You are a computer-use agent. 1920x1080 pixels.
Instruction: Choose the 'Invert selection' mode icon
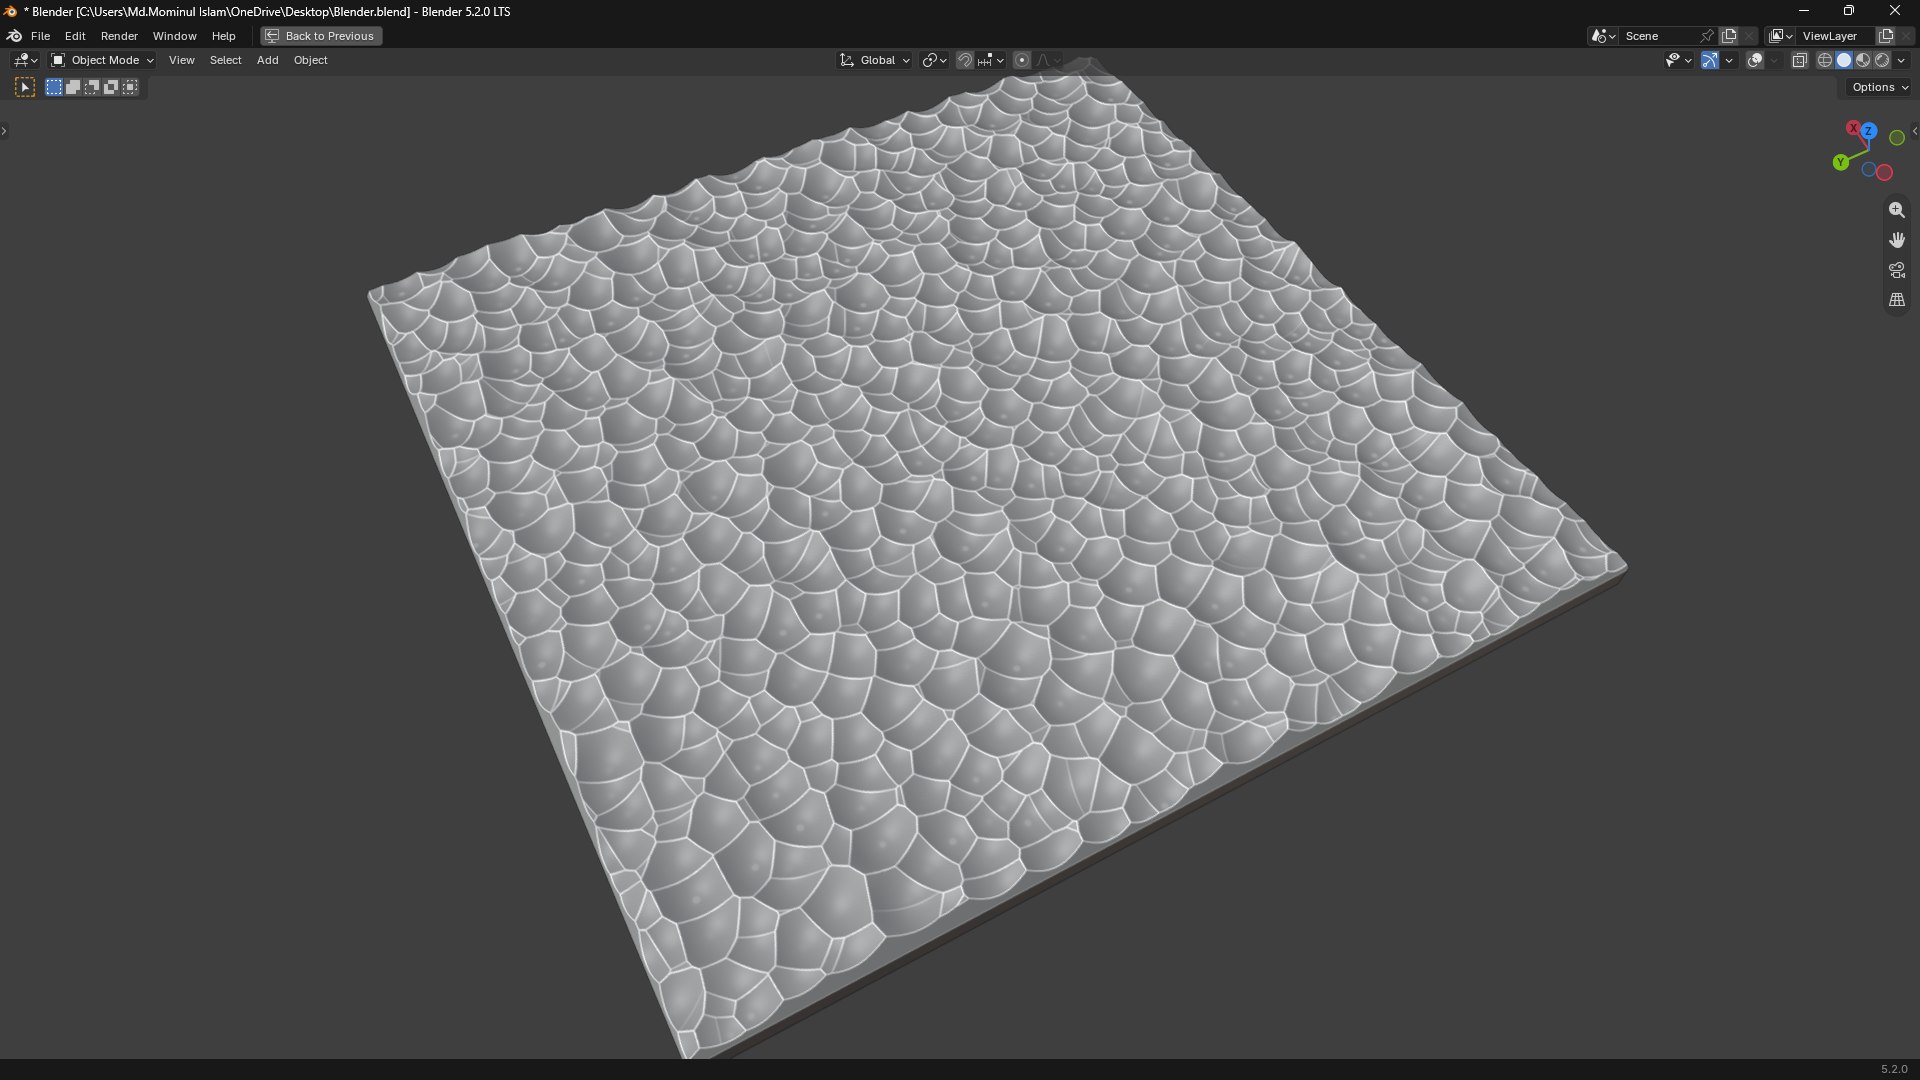point(111,88)
